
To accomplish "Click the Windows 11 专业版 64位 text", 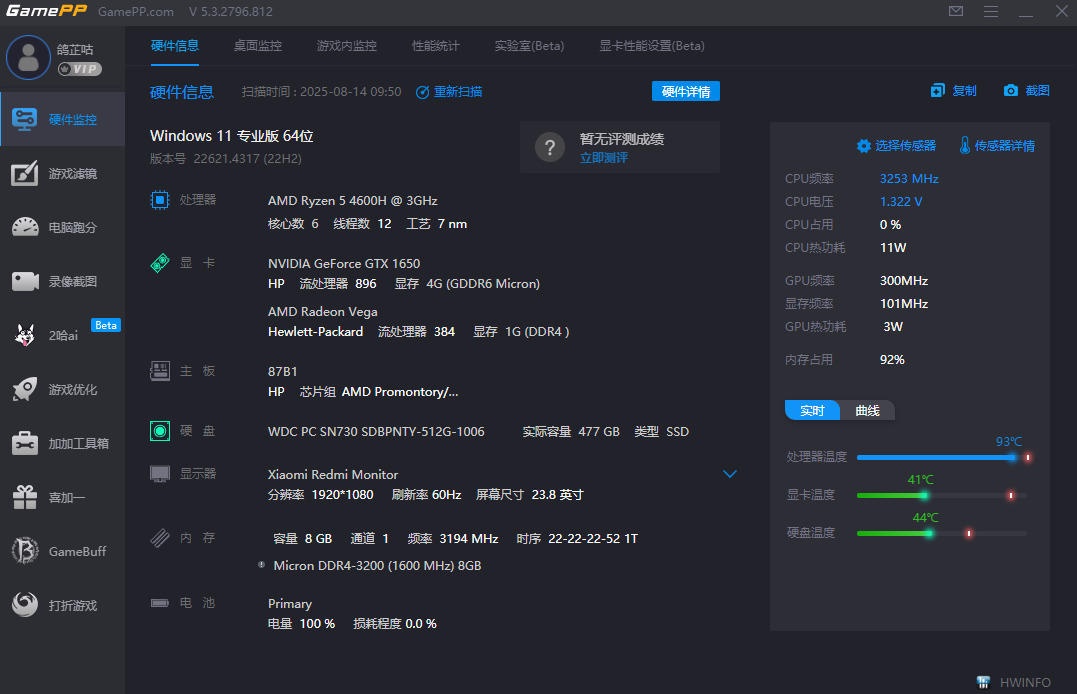I will click(231, 136).
